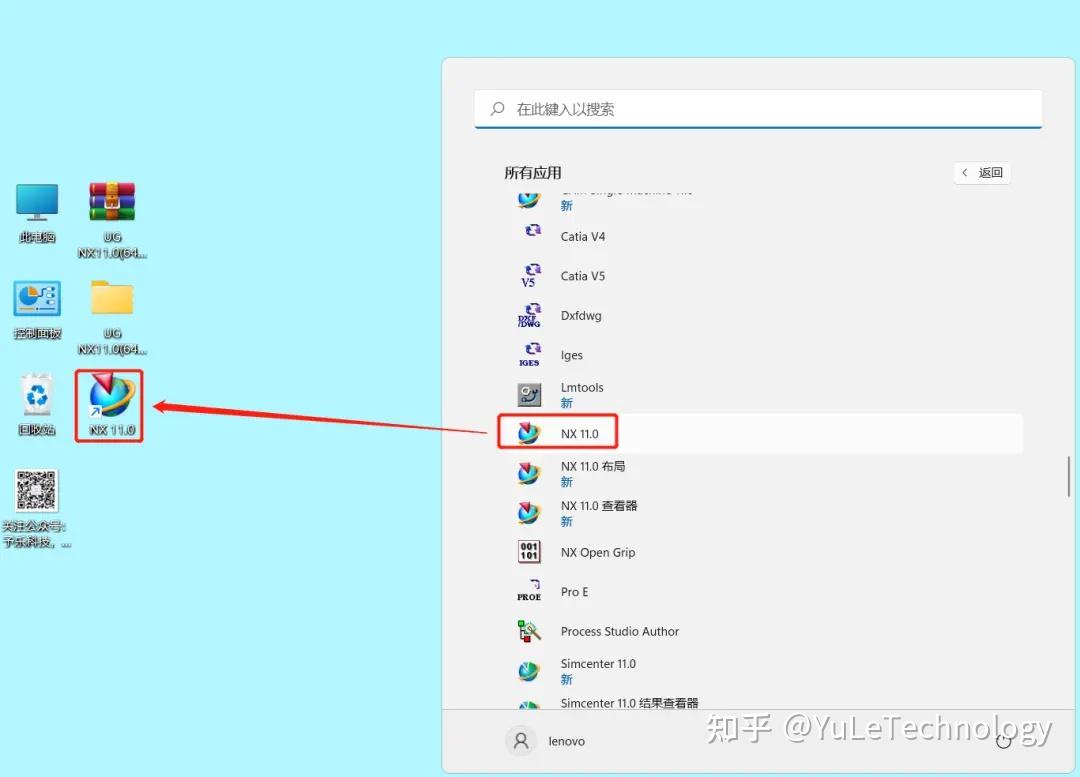The width and height of the screenshot is (1080, 777).
Task: Select the UG NX11.0 WinRAR archive
Action: click(112, 200)
